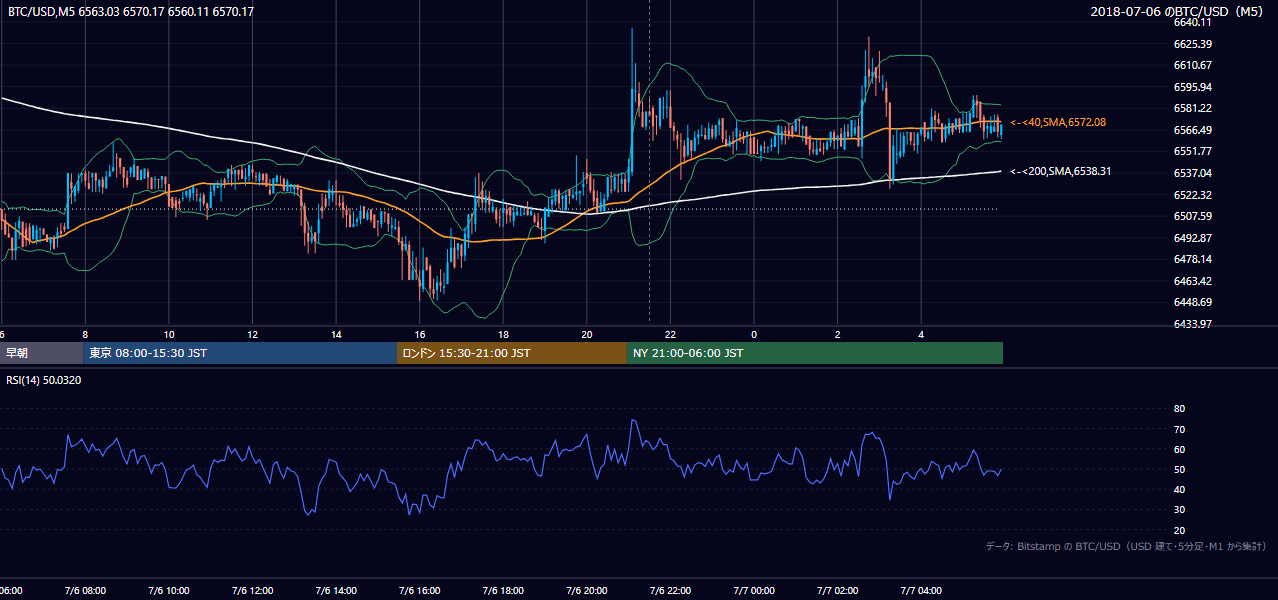Click the BTC/USD,M5 OHLC header text
The height and width of the screenshot is (600, 1278).
tap(131, 12)
